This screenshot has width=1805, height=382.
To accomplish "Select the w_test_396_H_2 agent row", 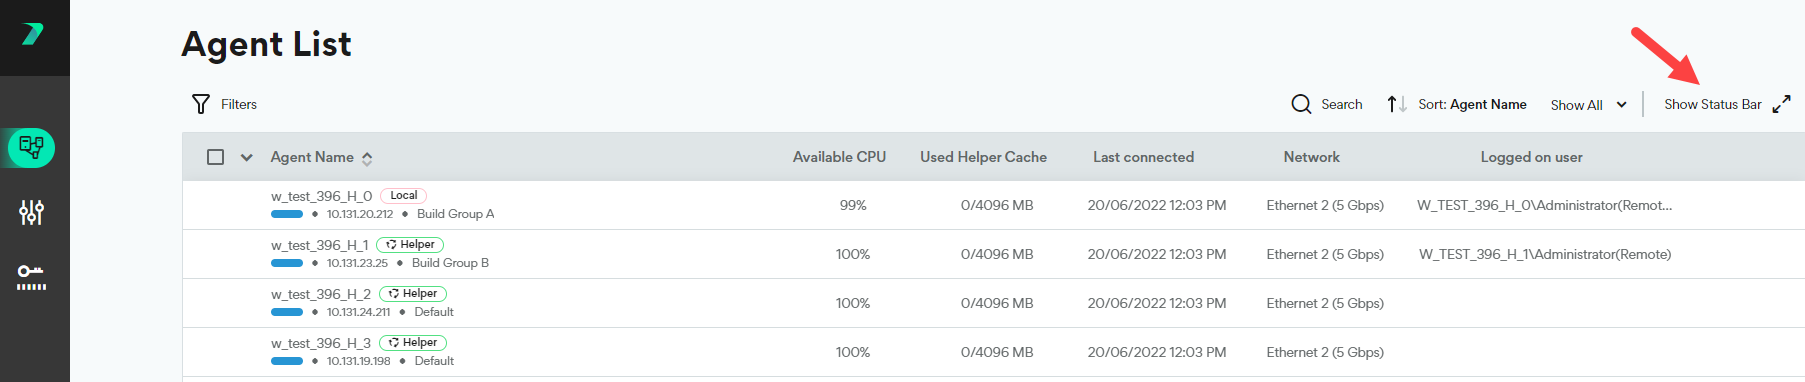I will (993, 303).
